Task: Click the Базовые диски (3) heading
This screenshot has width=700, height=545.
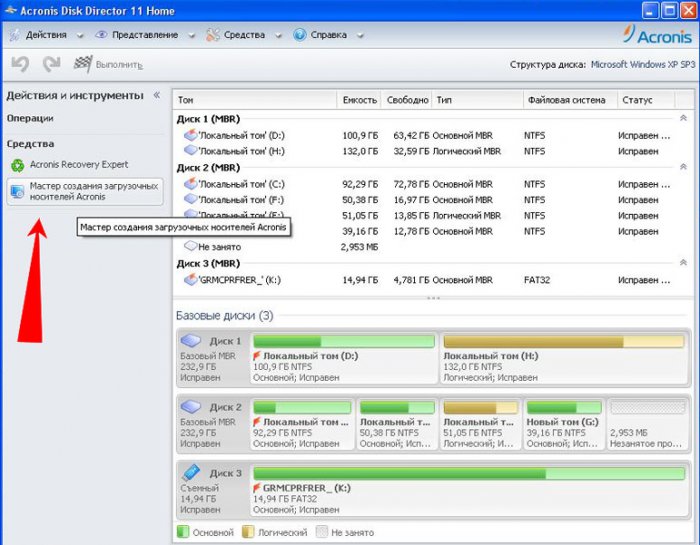Action: tap(225, 316)
